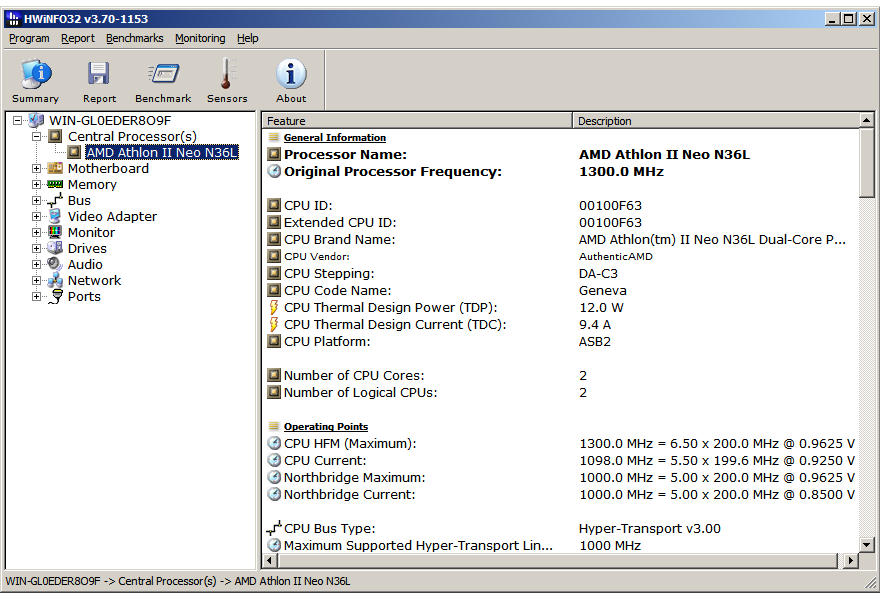
Task: Select the CPU Code Name row
Action: (560, 290)
